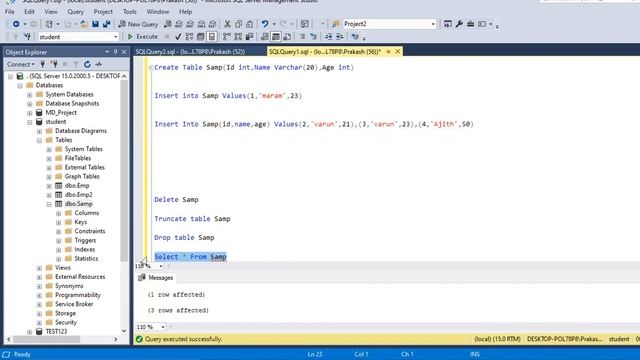
Task: Select the Messages results tab
Action: [156, 278]
